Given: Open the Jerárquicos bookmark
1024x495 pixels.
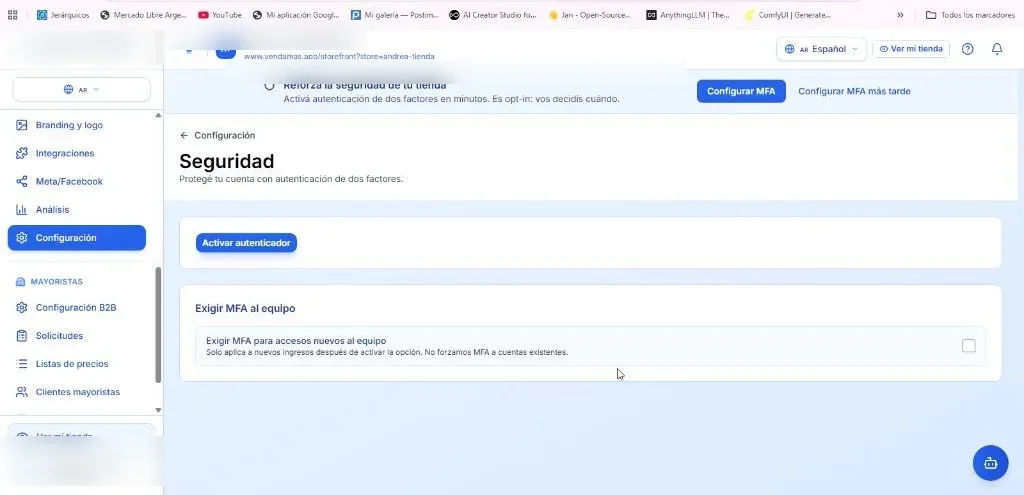Looking at the screenshot, I should [63, 15].
